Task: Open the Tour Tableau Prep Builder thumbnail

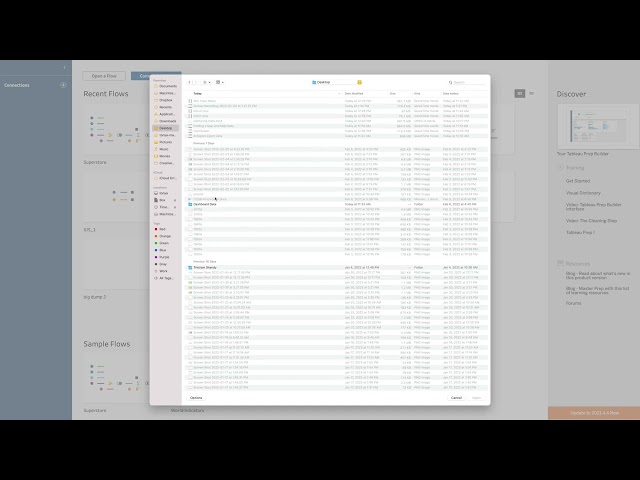Action: (598, 126)
